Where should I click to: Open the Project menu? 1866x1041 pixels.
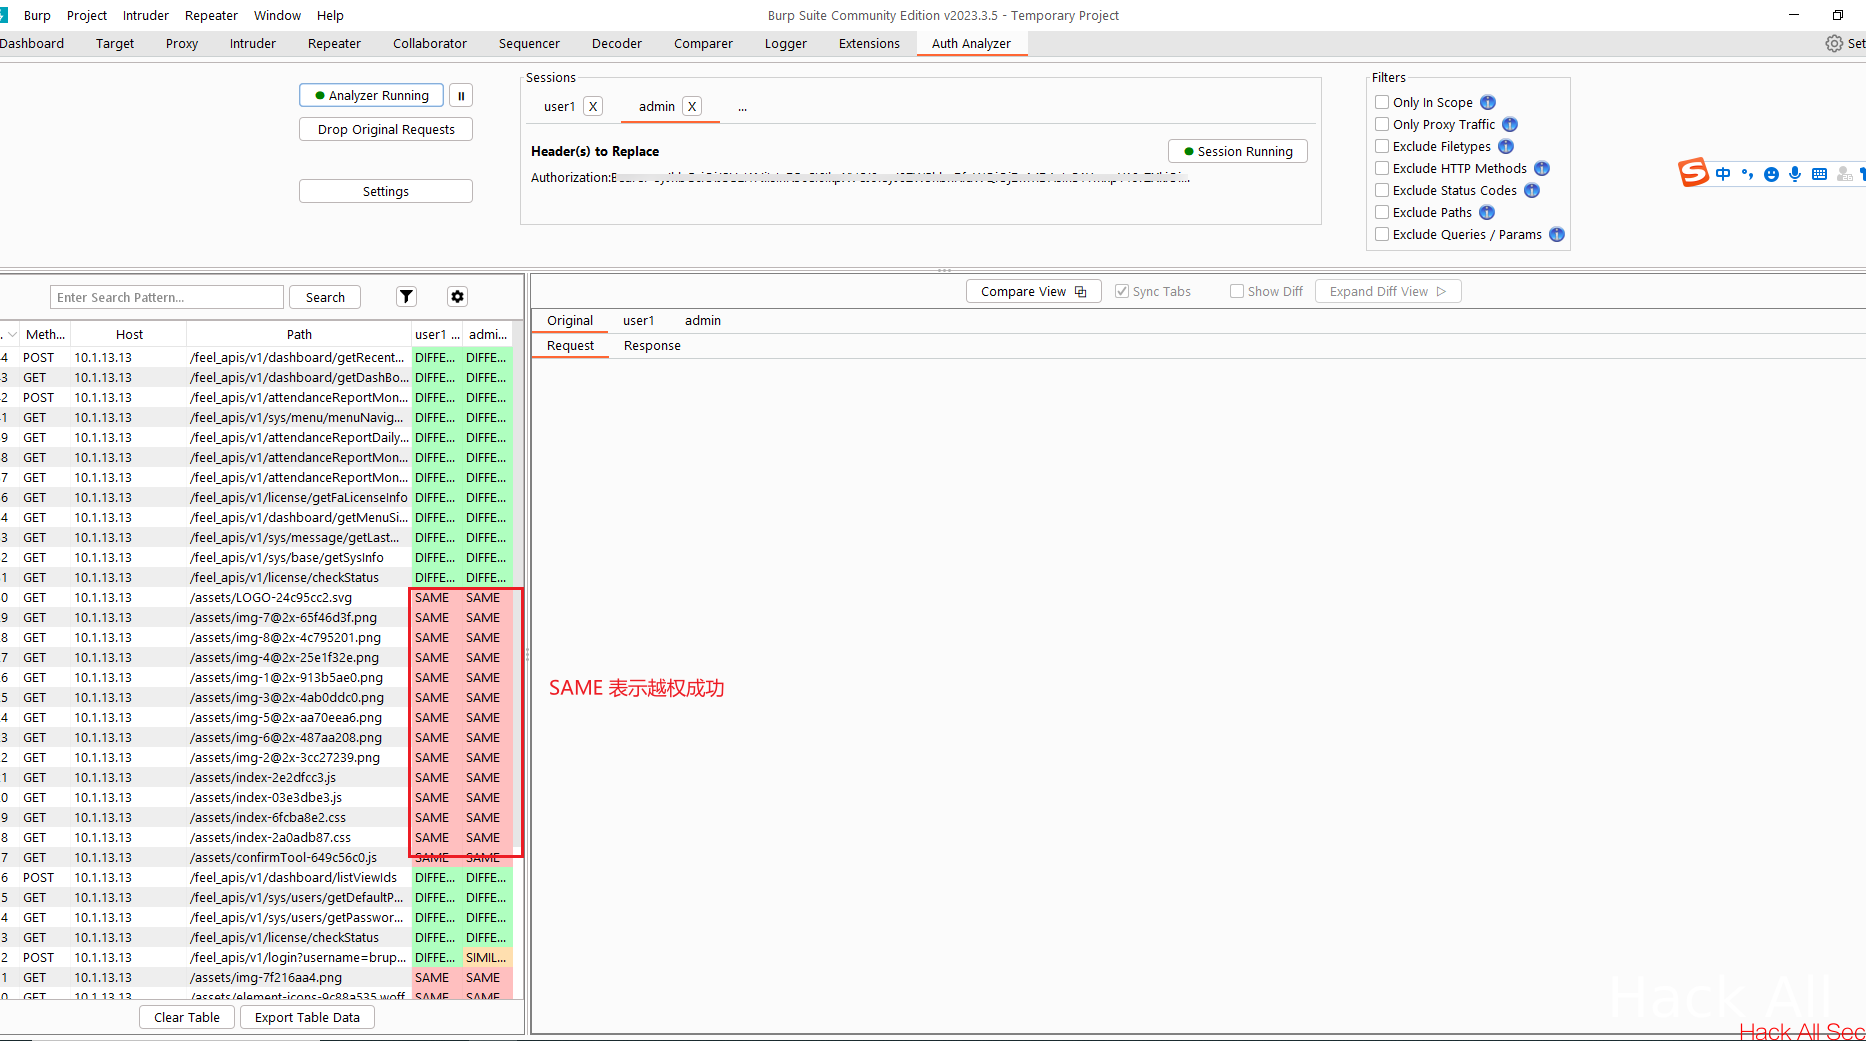(x=87, y=16)
